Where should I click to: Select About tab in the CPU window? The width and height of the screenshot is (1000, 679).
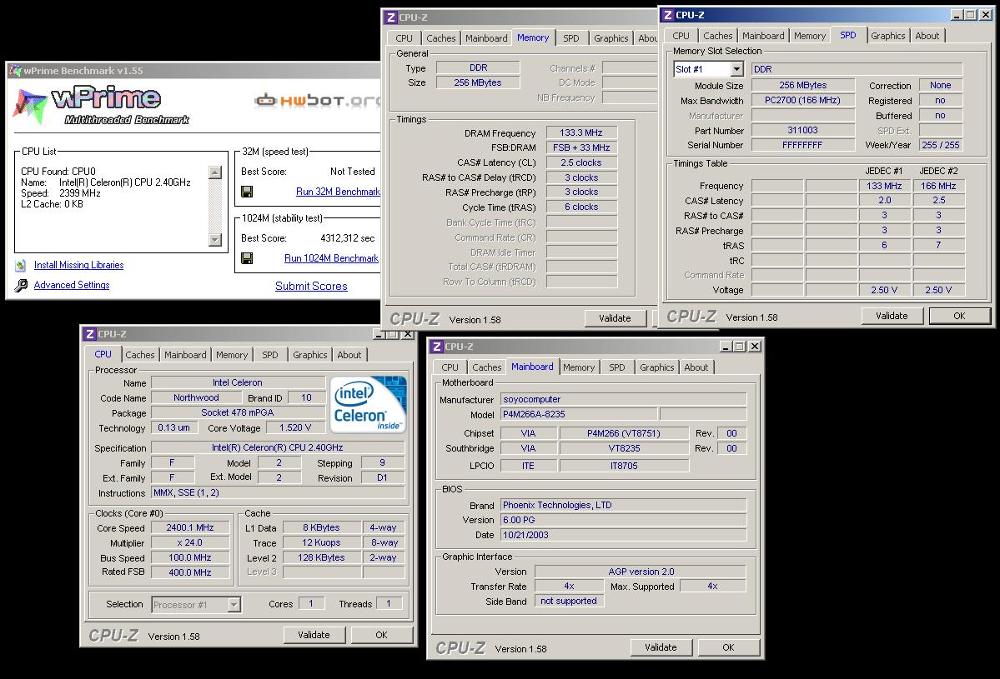point(349,354)
